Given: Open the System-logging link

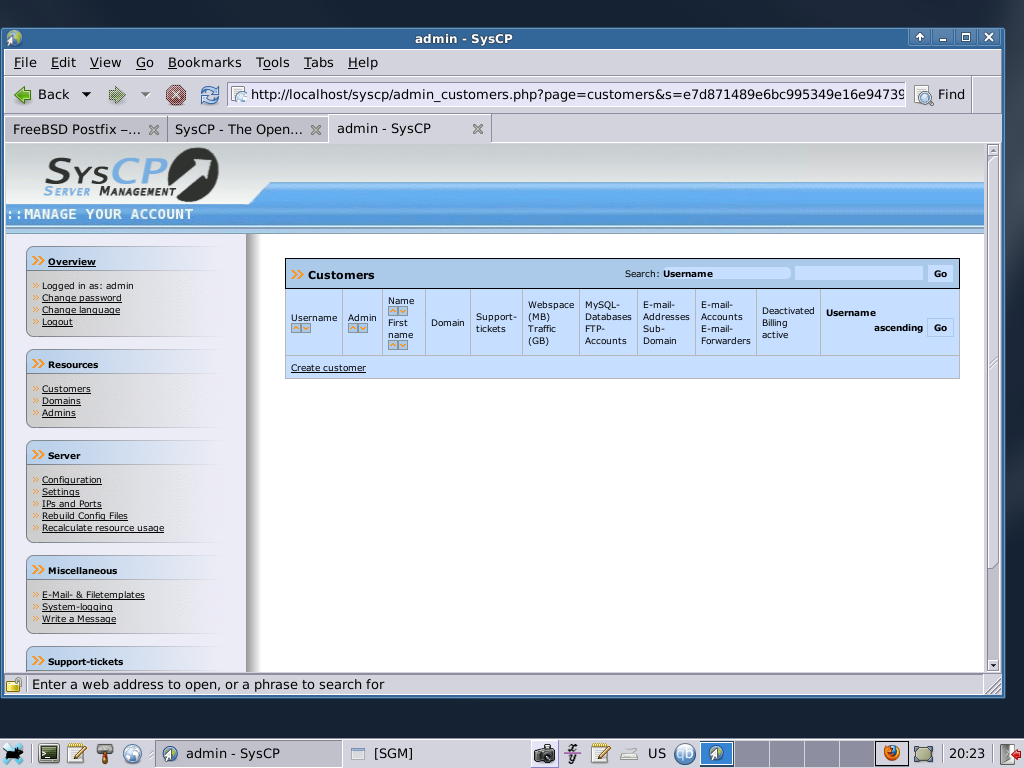Looking at the screenshot, I should 77,607.
